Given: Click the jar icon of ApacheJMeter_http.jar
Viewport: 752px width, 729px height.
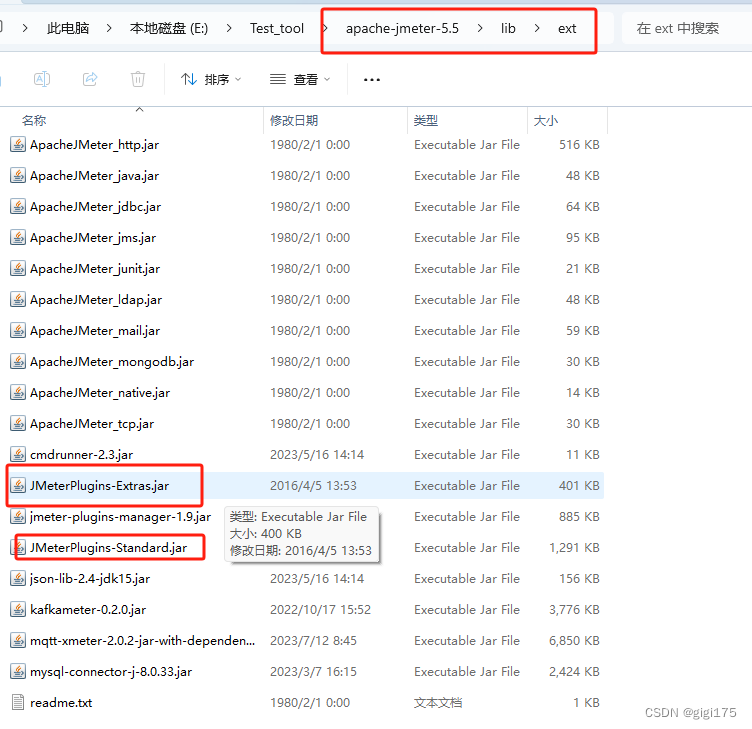Looking at the screenshot, I should (18, 144).
